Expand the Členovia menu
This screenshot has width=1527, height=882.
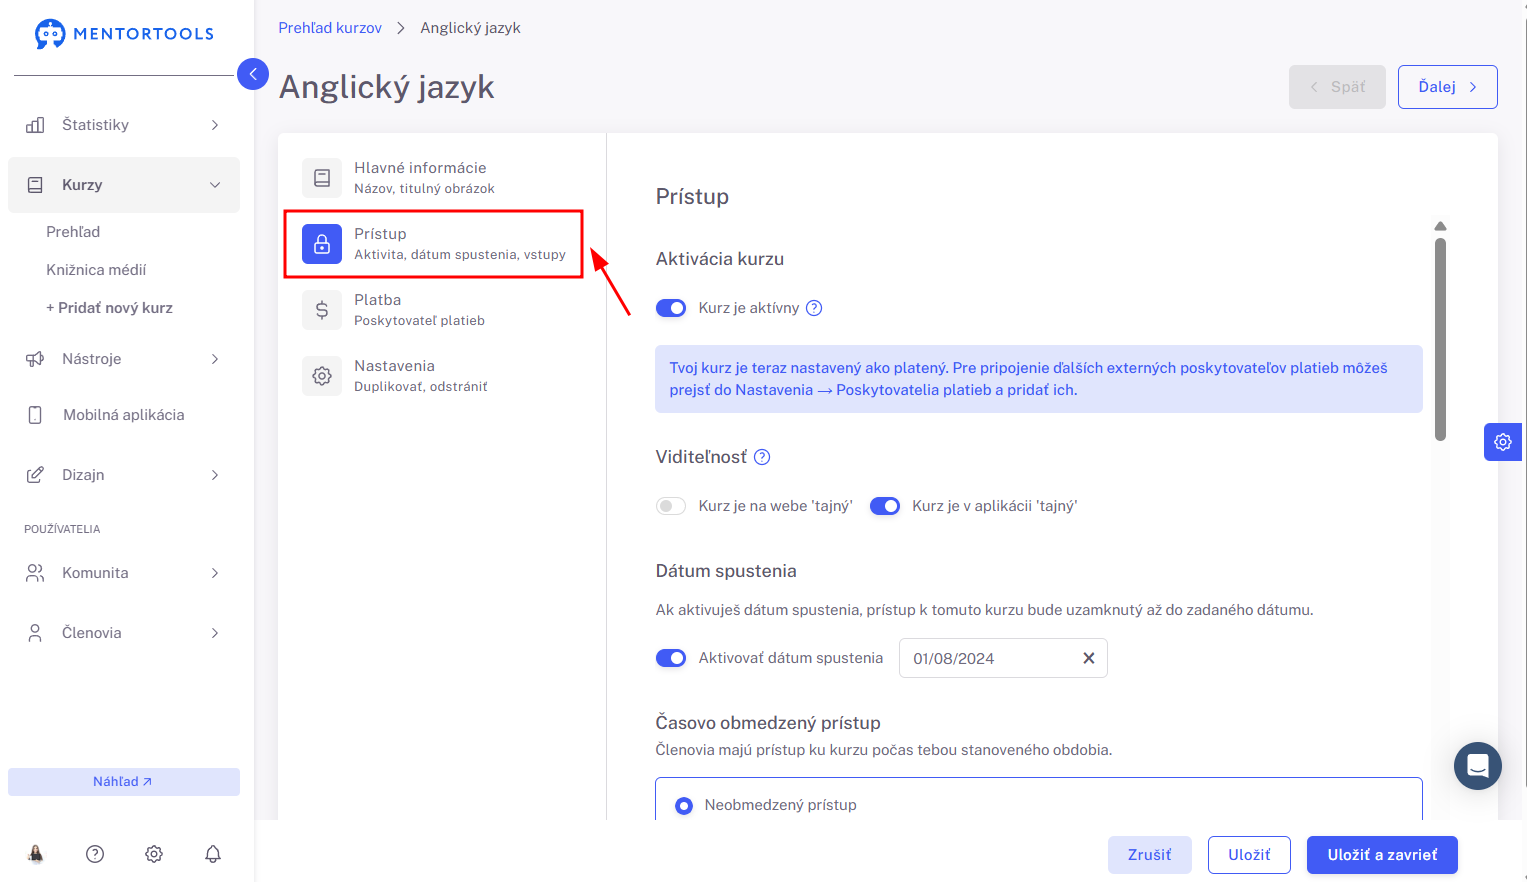[124, 633]
